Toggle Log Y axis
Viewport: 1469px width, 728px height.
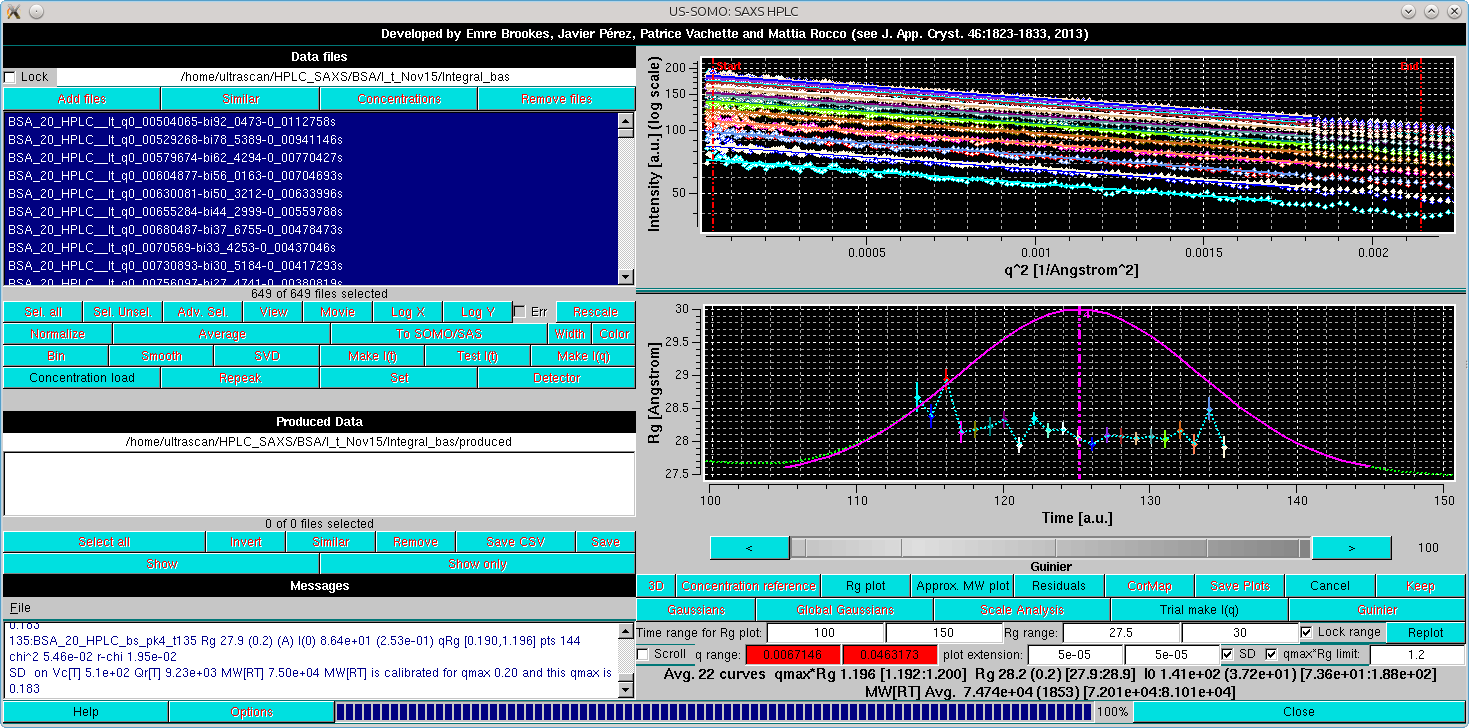point(478,312)
